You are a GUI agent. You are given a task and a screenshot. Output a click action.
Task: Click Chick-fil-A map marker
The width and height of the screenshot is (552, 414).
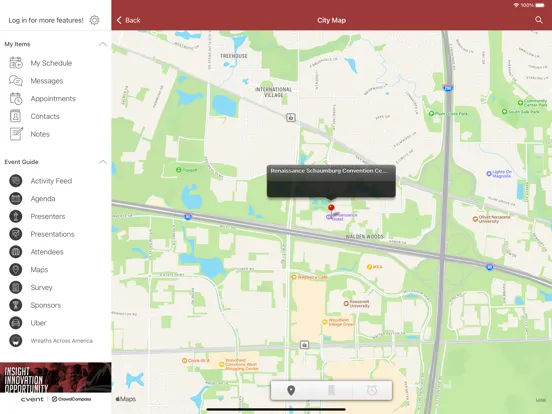(184, 360)
